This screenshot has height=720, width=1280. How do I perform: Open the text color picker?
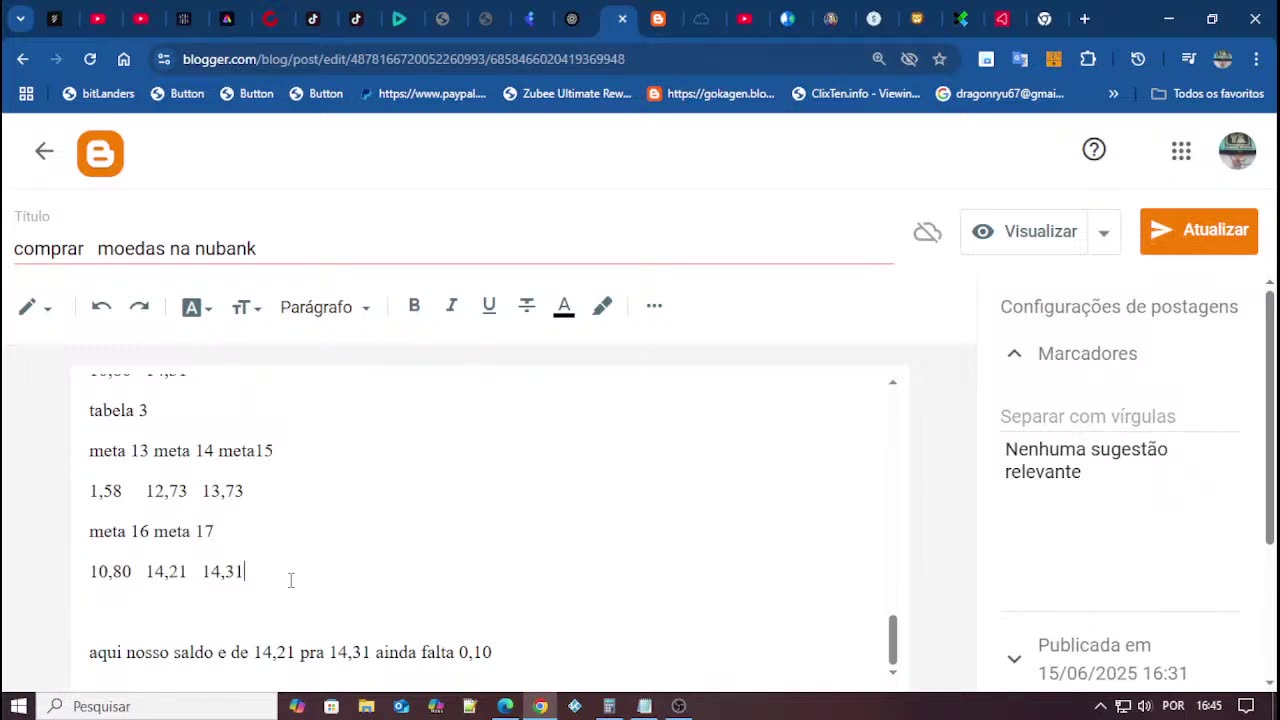coord(564,307)
